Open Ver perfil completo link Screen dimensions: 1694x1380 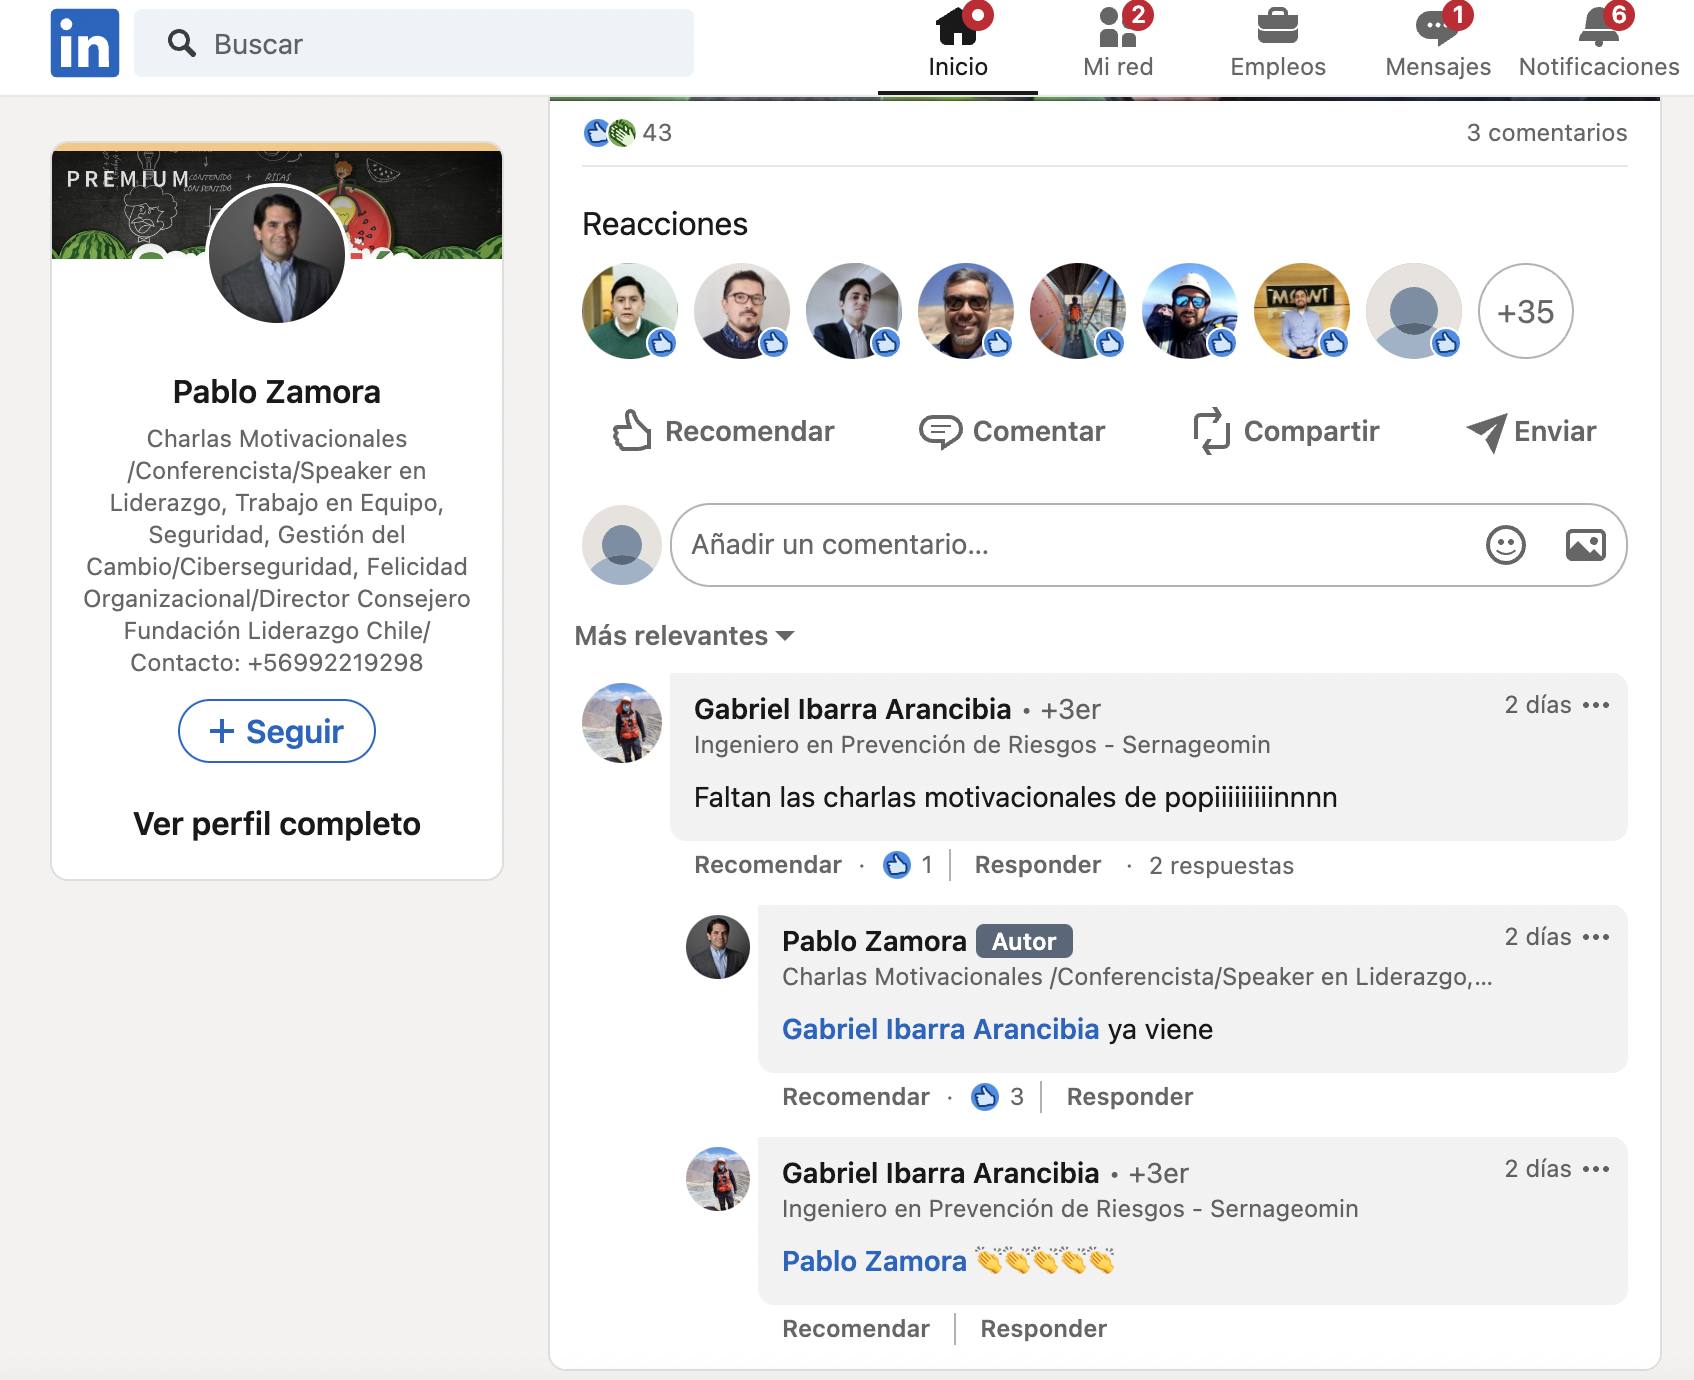(x=277, y=824)
